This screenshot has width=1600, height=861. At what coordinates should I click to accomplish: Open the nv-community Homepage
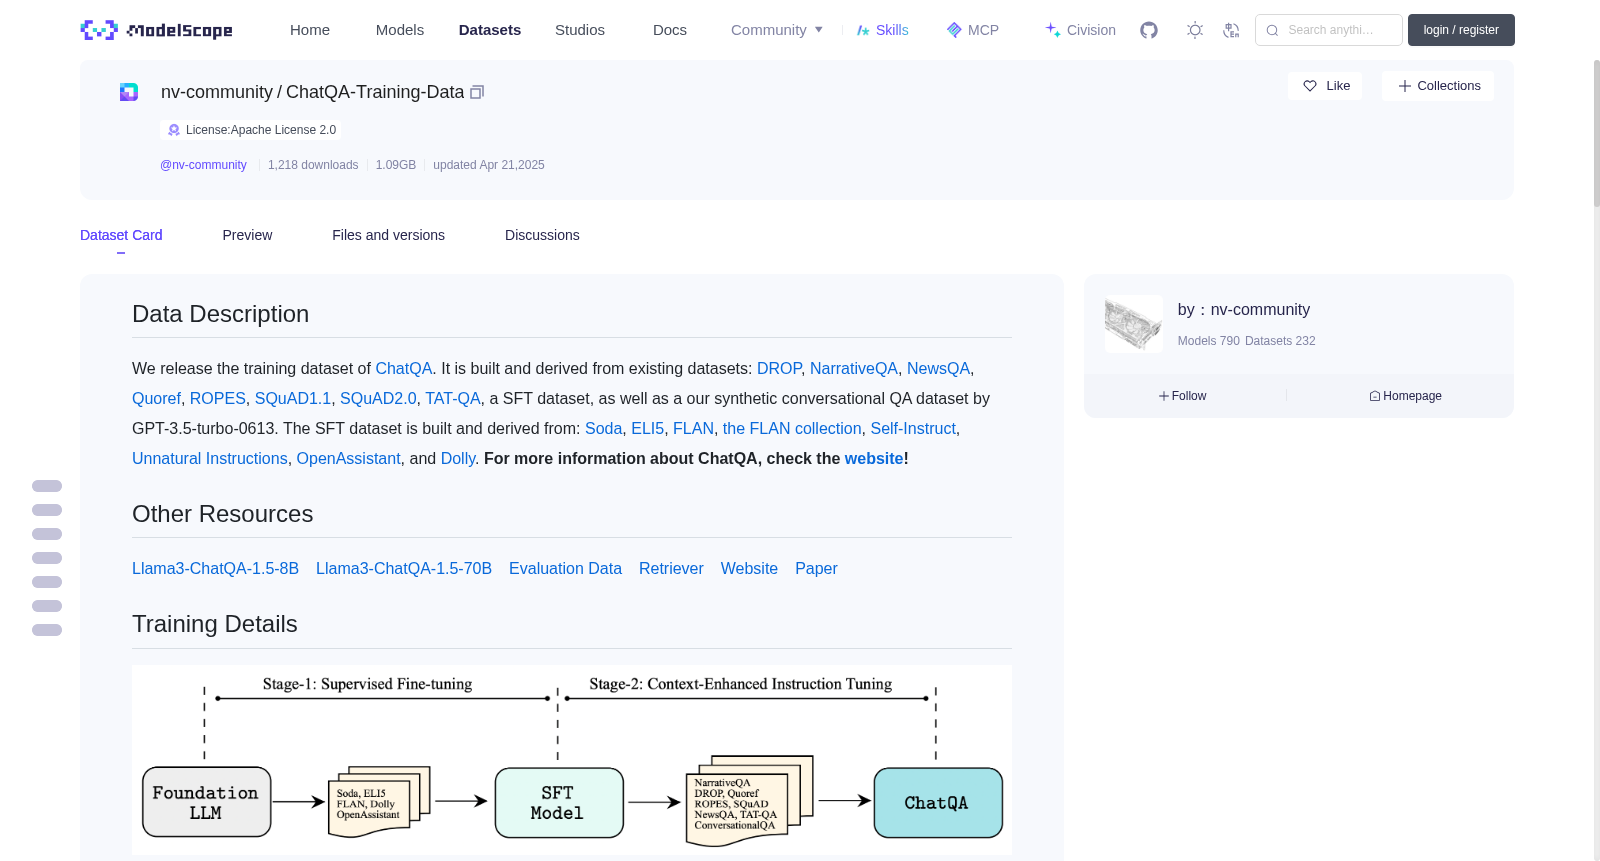pos(1405,396)
